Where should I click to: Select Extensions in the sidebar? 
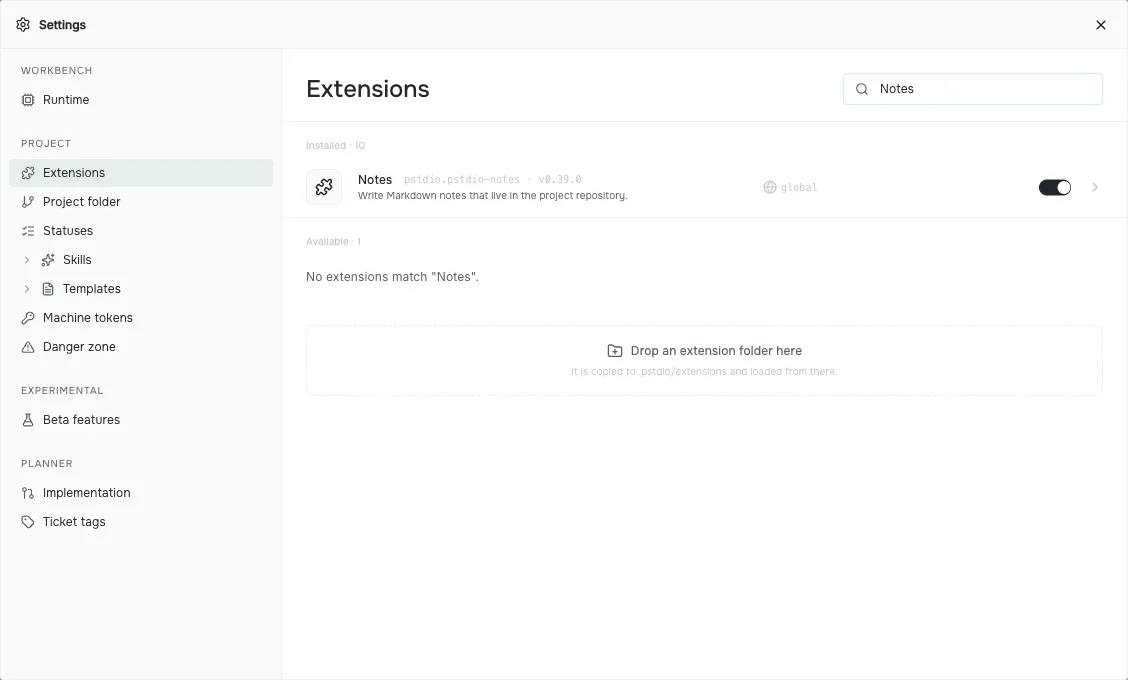[141, 173]
